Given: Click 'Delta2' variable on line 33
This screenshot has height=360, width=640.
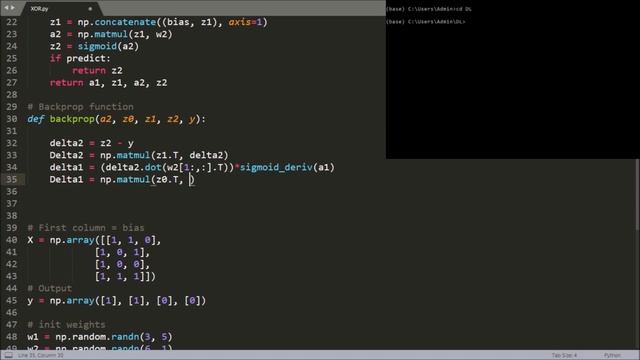Looking at the screenshot, I should coord(66,155).
